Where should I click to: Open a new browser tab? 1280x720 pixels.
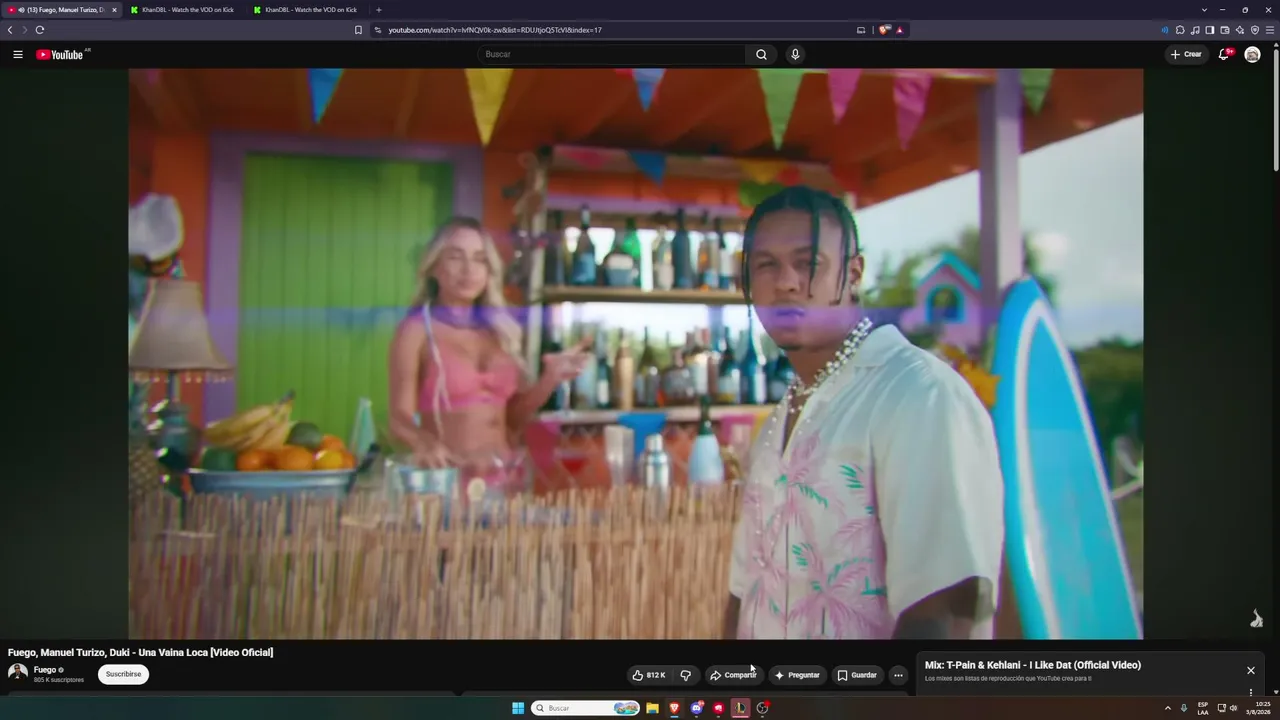tap(378, 10)
